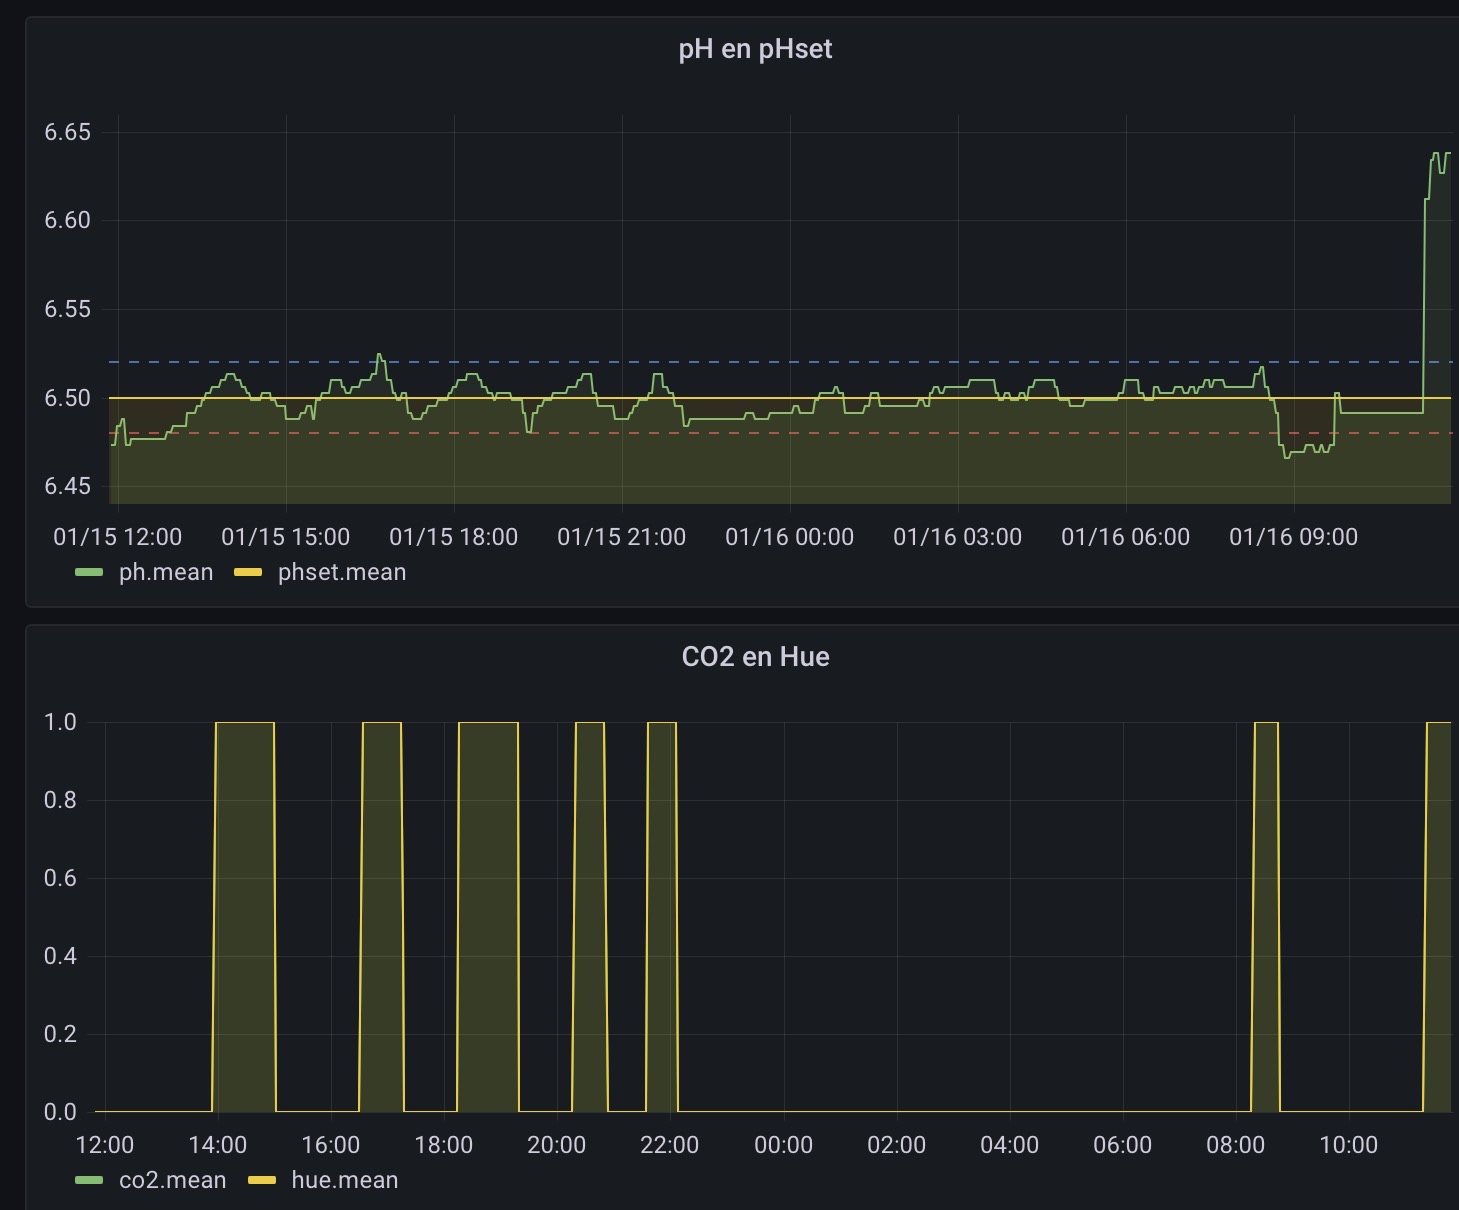Toggle the co2.mean series in the legend
Viewport: 1459px width, 1210px height.
[172, 1180]
